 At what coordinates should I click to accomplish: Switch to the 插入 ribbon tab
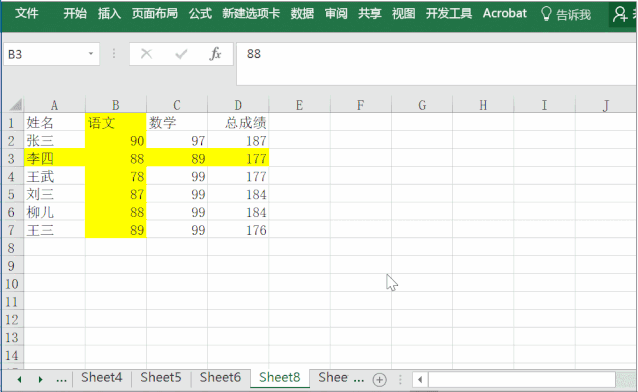click(x=109, y=13)
